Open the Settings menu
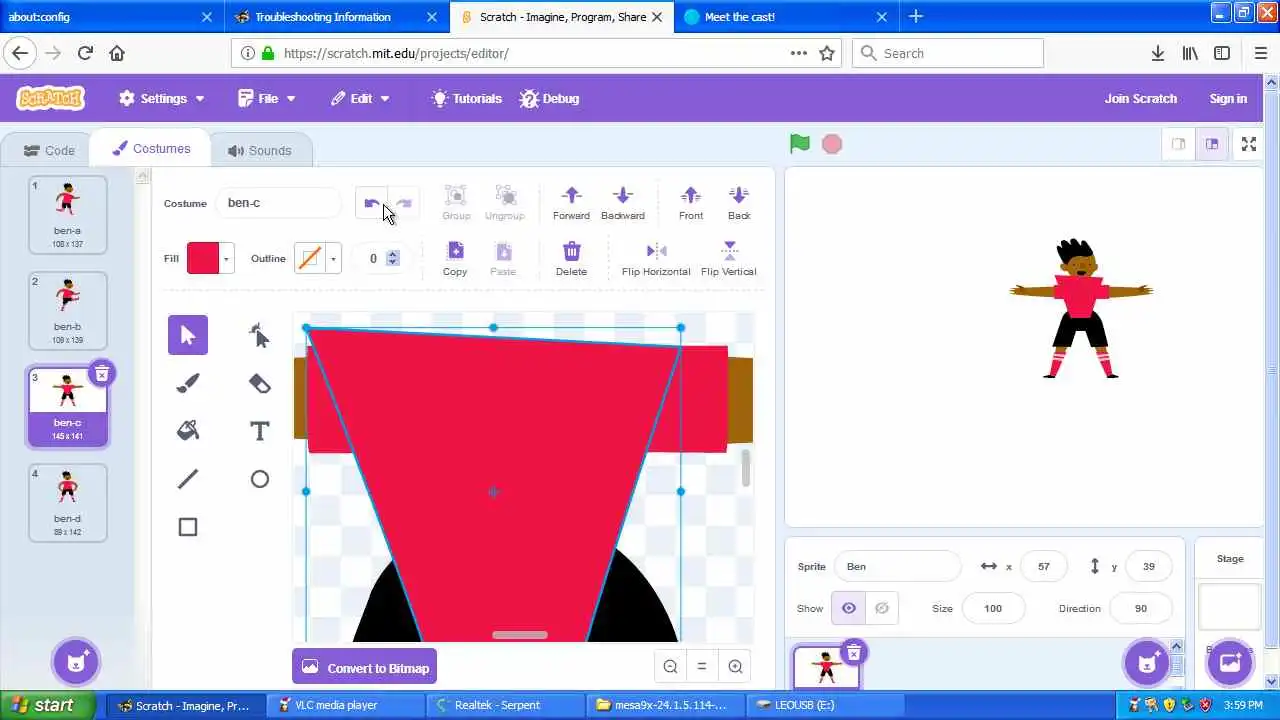The height and width of the screenshot is (720, 1280). (x=162, y=98)
